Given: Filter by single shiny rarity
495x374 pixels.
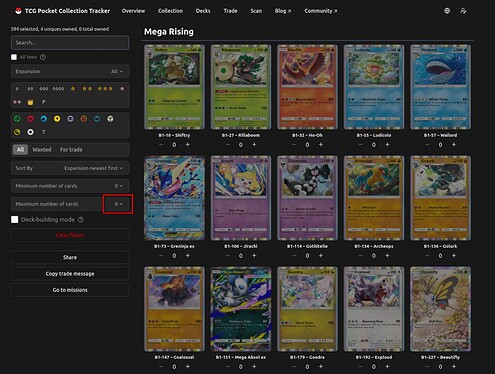Looking at the screenshot, I should click(x=122, y=89).
